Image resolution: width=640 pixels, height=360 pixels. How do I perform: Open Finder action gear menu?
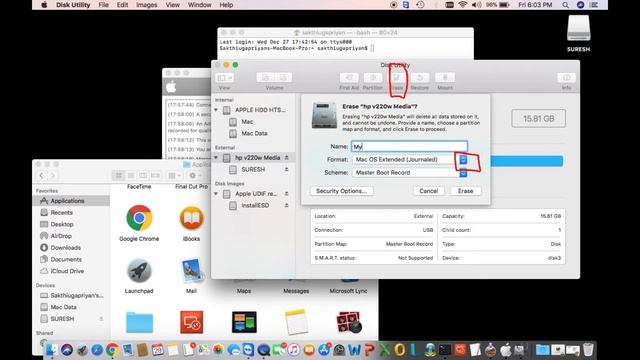click(x=194, y=176)
